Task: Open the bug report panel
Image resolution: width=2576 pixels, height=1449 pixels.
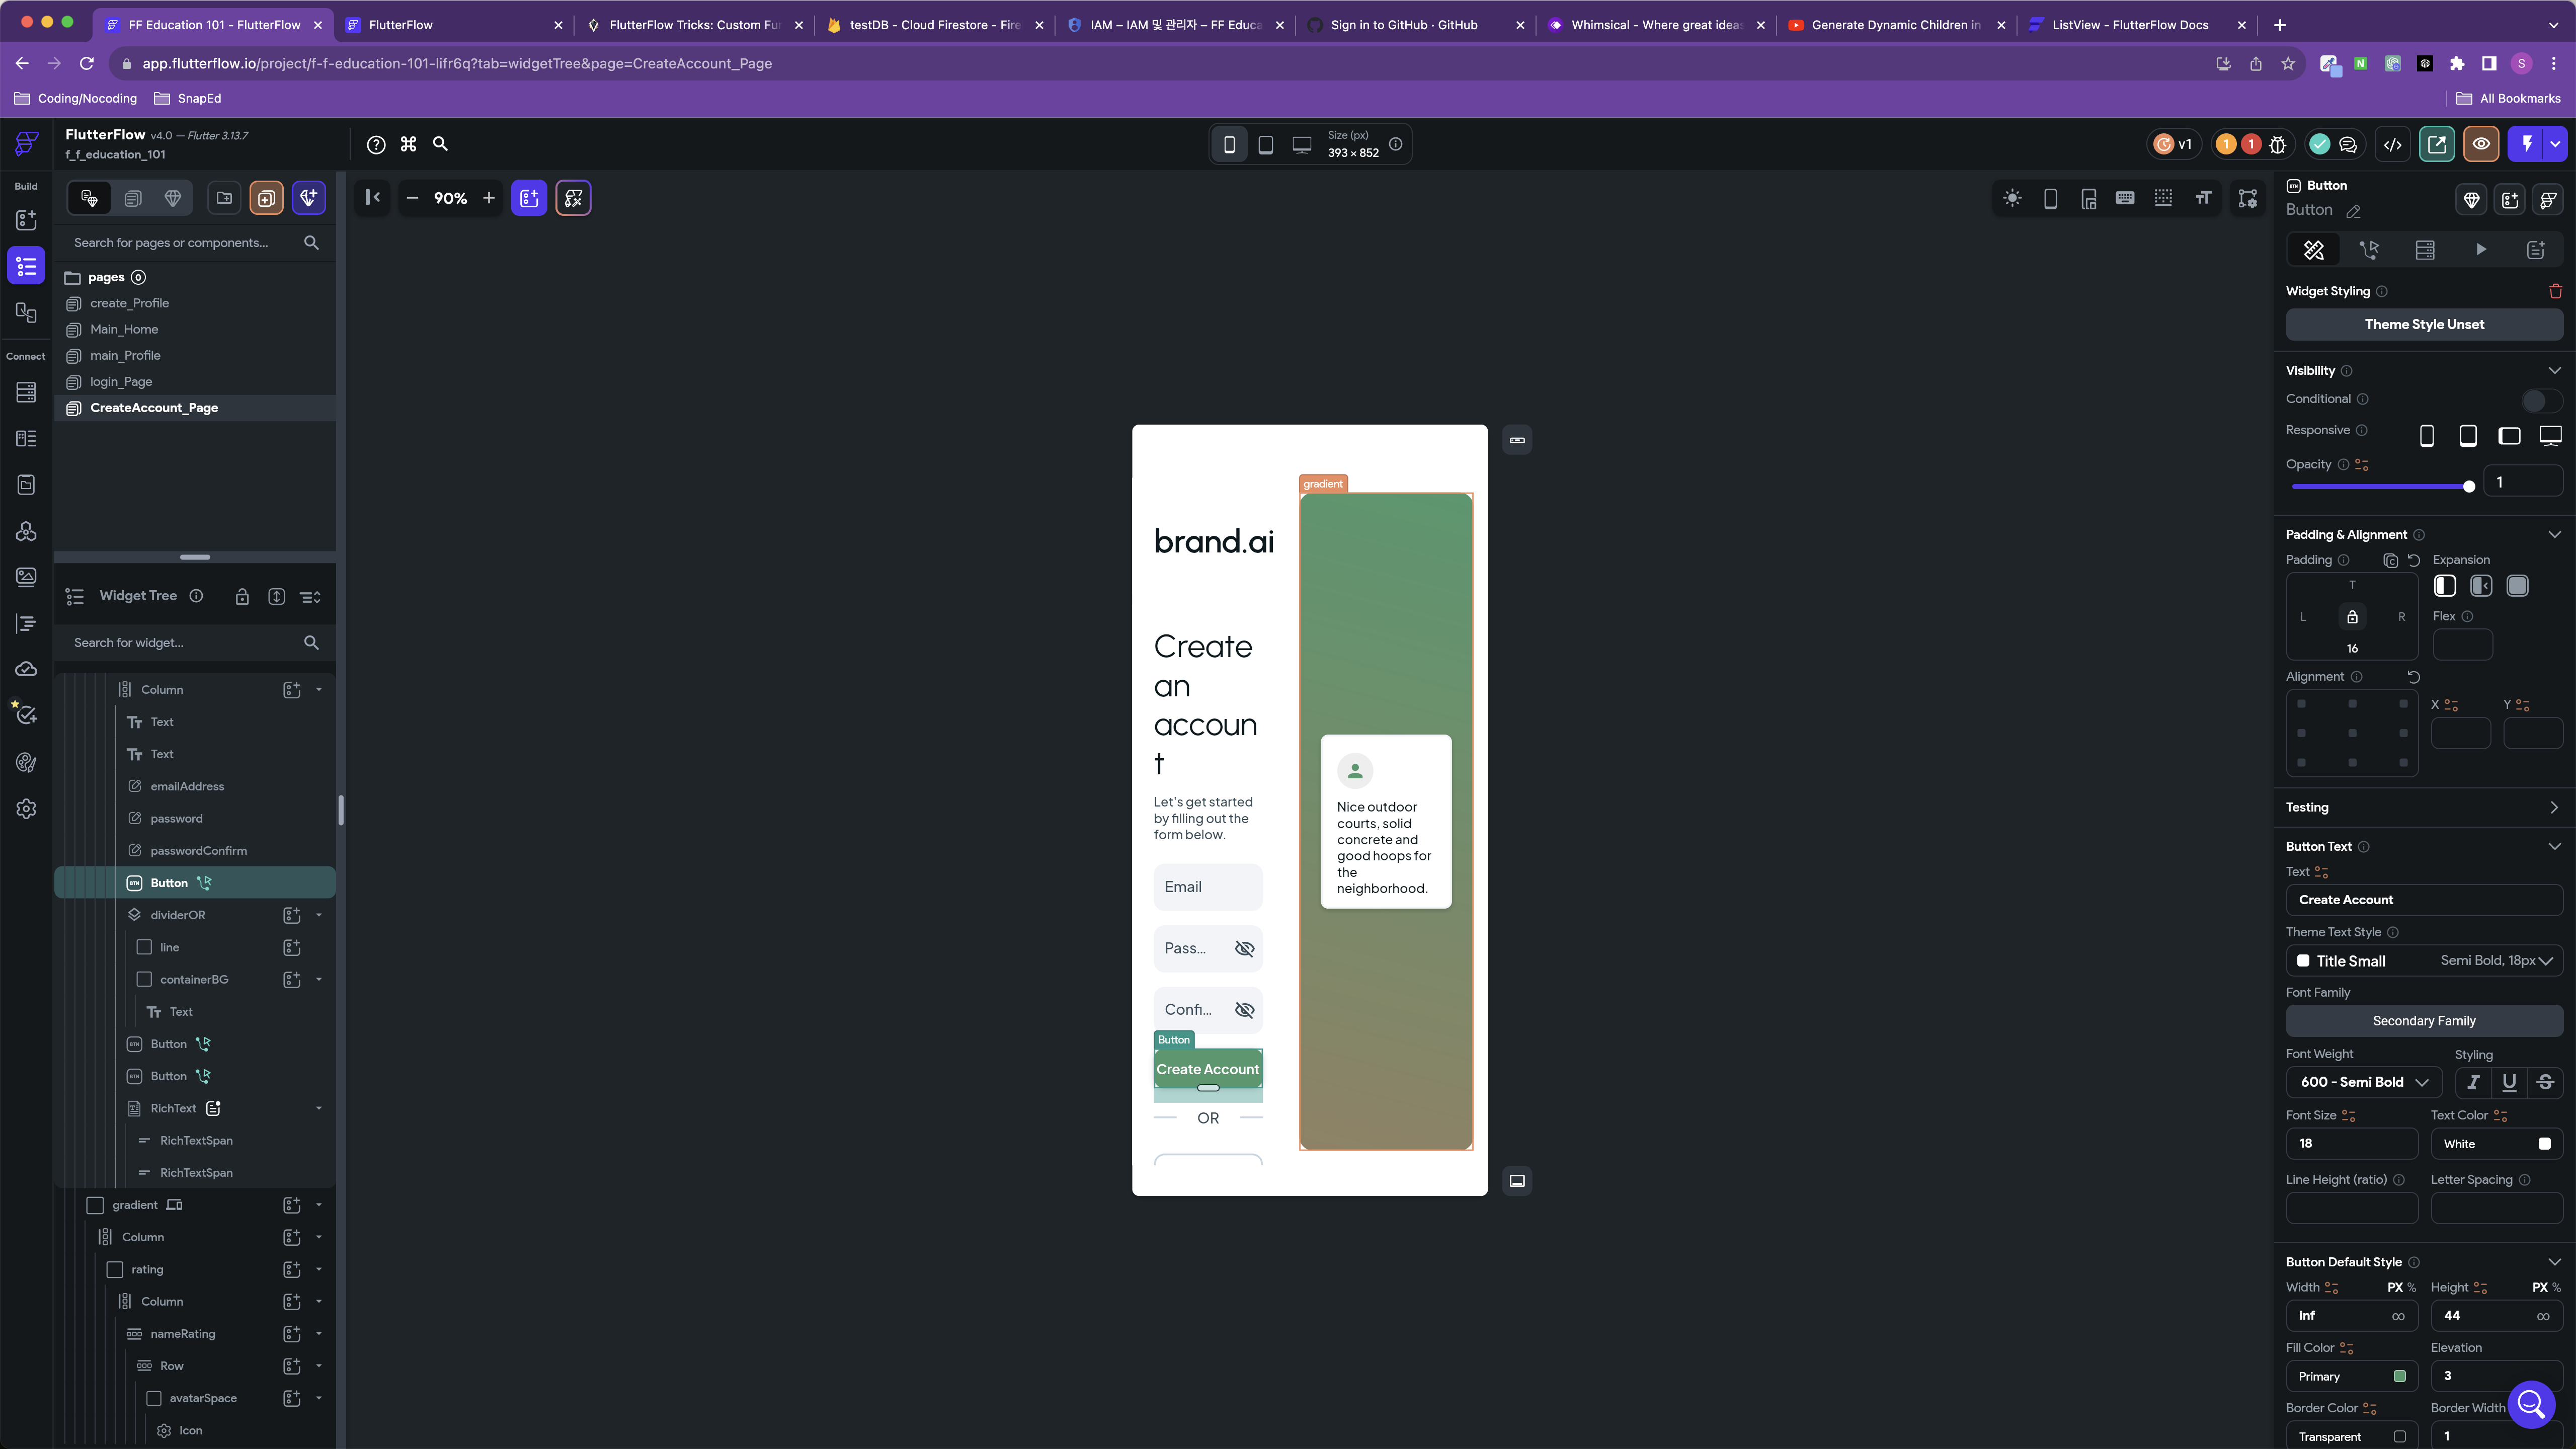Action: [2278, 144]
